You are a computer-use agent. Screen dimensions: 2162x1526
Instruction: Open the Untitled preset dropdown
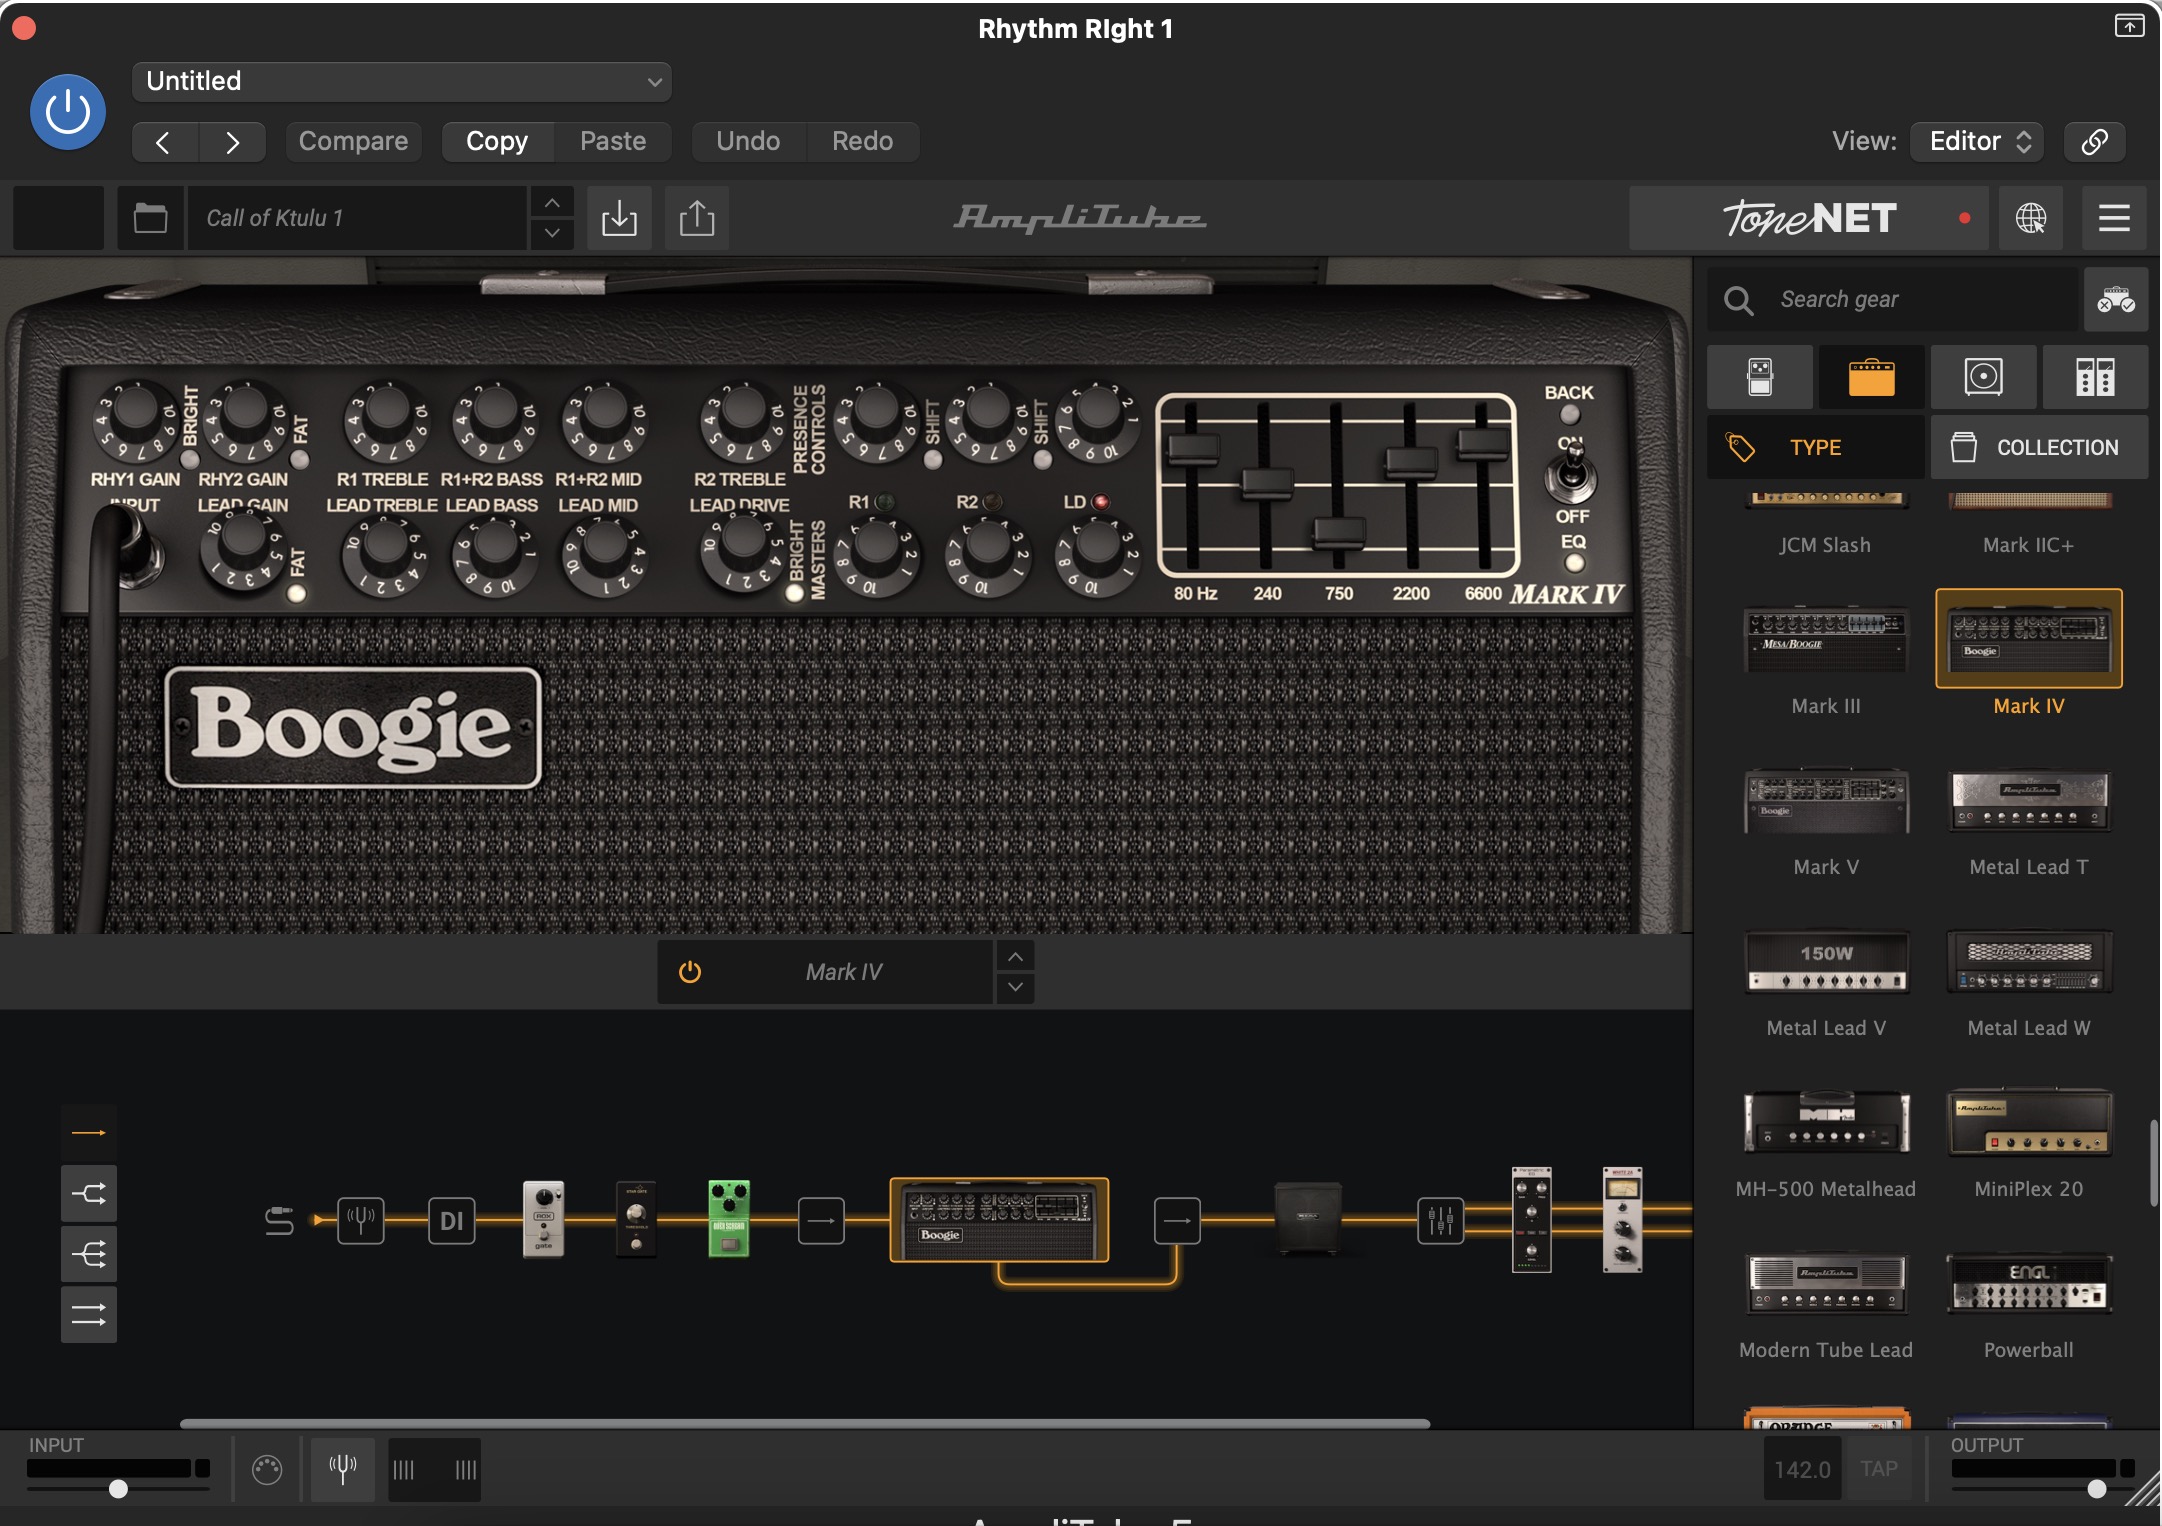coord(402,81)
